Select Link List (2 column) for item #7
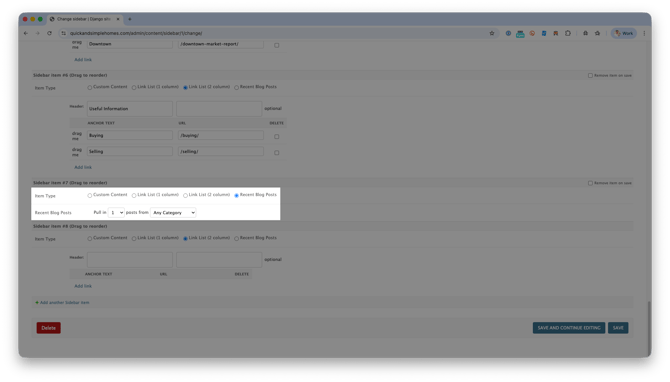The image size is (670, 382). point(185,195)
